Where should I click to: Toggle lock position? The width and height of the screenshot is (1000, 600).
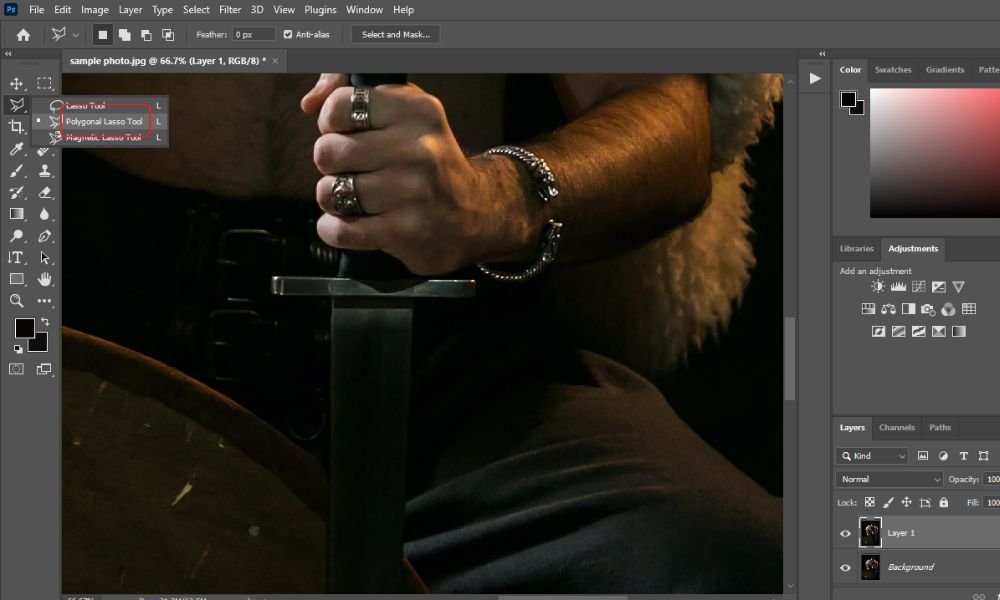click(906, 502)
